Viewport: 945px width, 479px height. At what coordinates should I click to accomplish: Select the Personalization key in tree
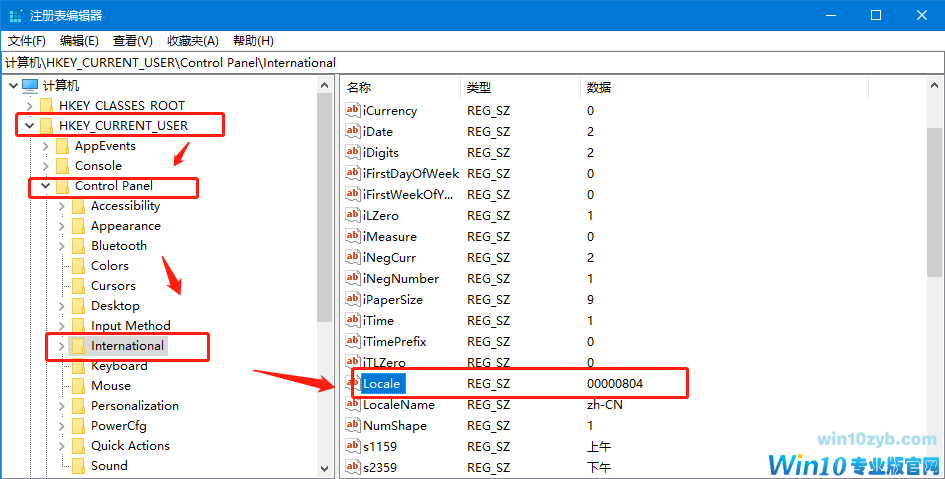click(135, 406)
